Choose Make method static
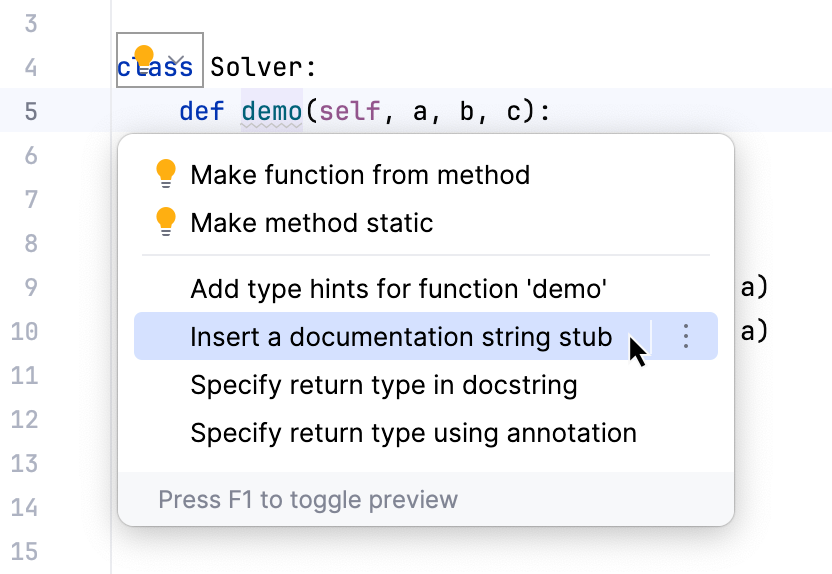This screenshot has width=832, height=574. pos(311,223)
